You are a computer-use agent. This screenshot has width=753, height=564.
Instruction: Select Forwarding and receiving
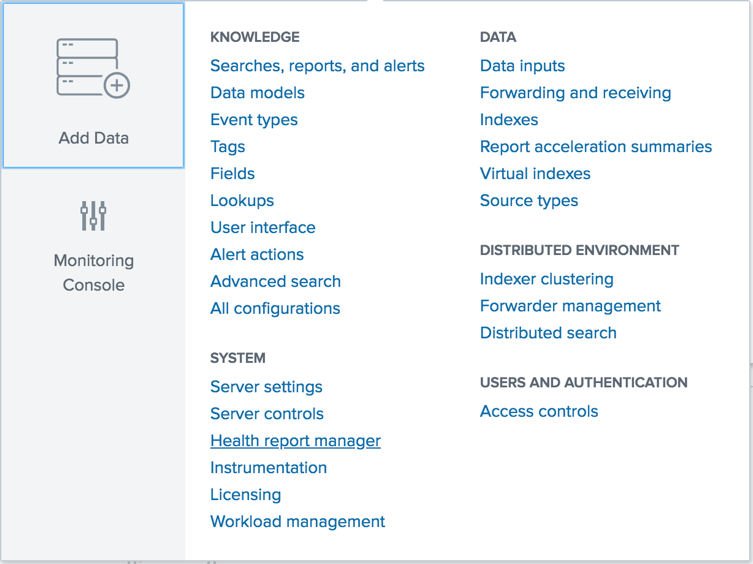point(576,93)
